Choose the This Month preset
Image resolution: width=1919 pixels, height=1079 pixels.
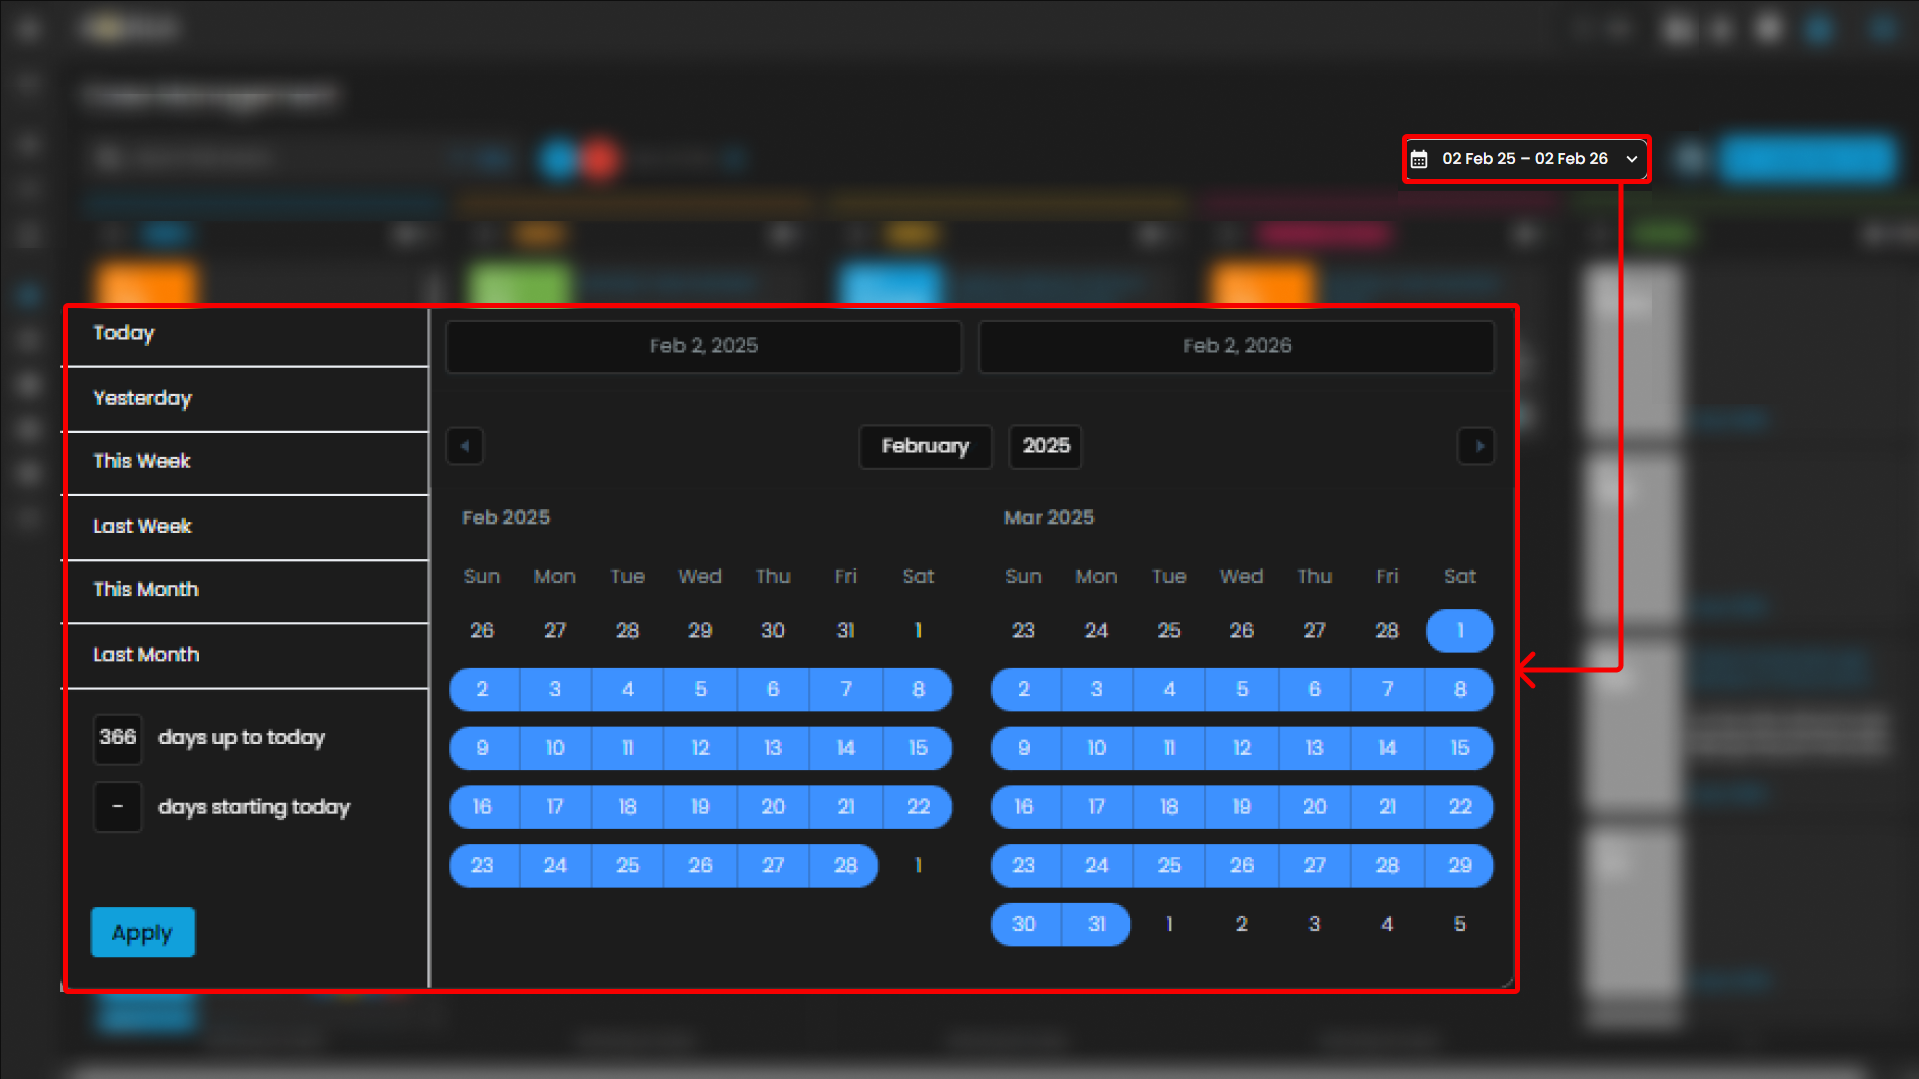[x=146, y=589]
